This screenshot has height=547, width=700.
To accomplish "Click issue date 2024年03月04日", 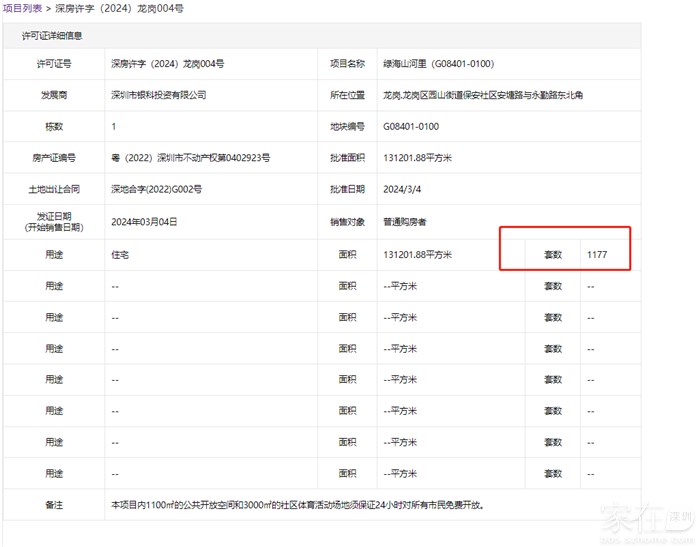I will pyautogui.click(x=144, y=221).
